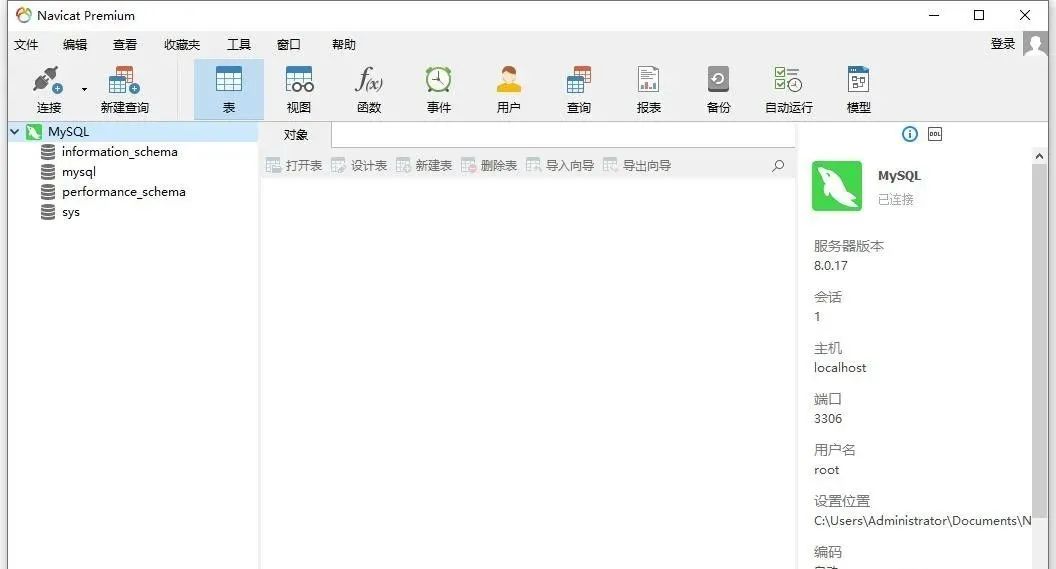Open the Event (事件) clock icon
Image resolution: width=1056 pixels, height=569 pixels.
click(x=438, y=80)
